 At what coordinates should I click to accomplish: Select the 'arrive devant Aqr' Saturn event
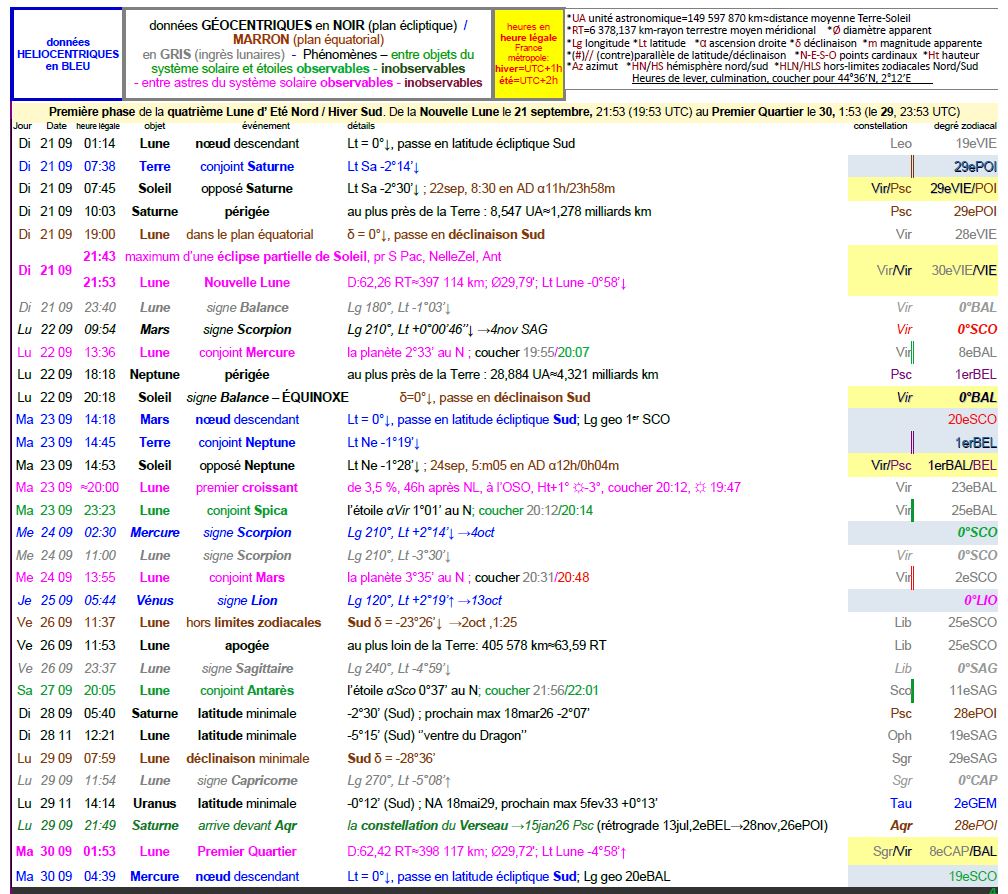click(245, 825)
